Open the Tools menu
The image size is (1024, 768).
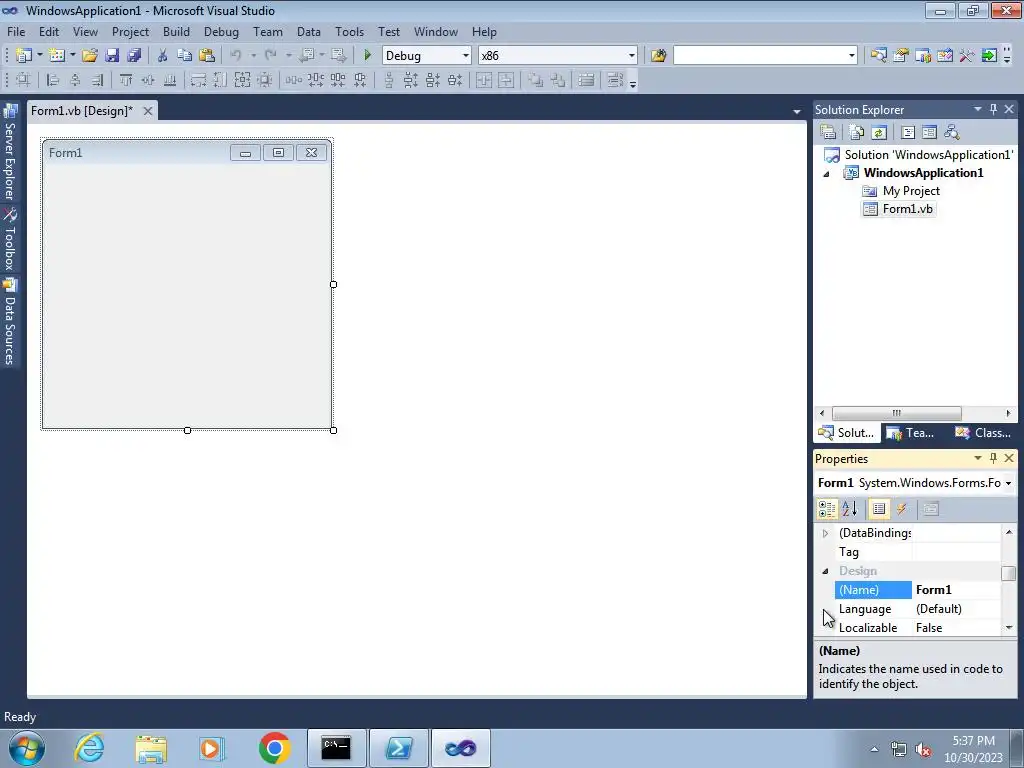click(x=349, y=31)
